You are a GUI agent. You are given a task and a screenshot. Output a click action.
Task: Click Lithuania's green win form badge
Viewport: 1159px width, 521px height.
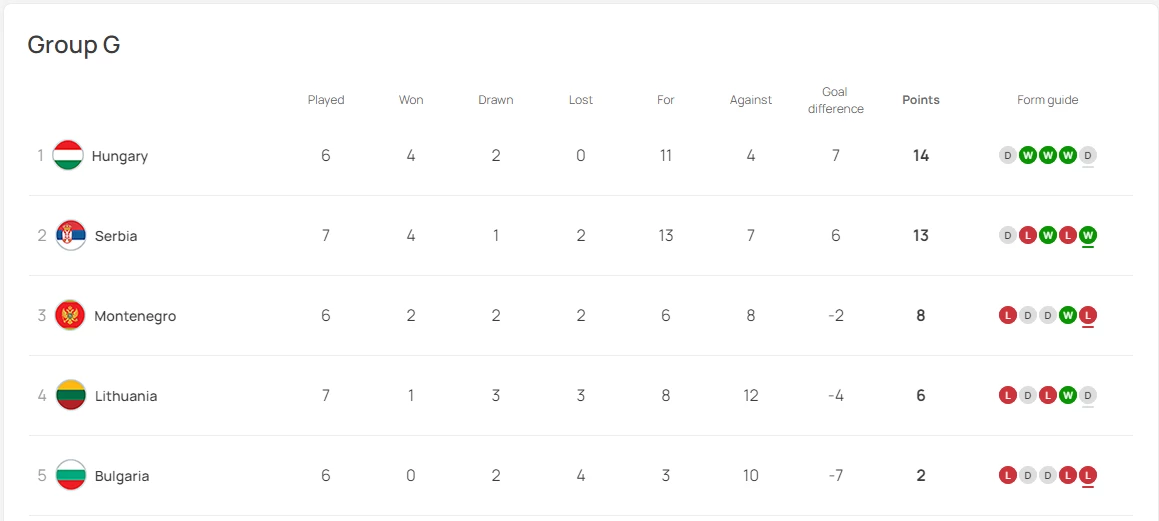1067,395
